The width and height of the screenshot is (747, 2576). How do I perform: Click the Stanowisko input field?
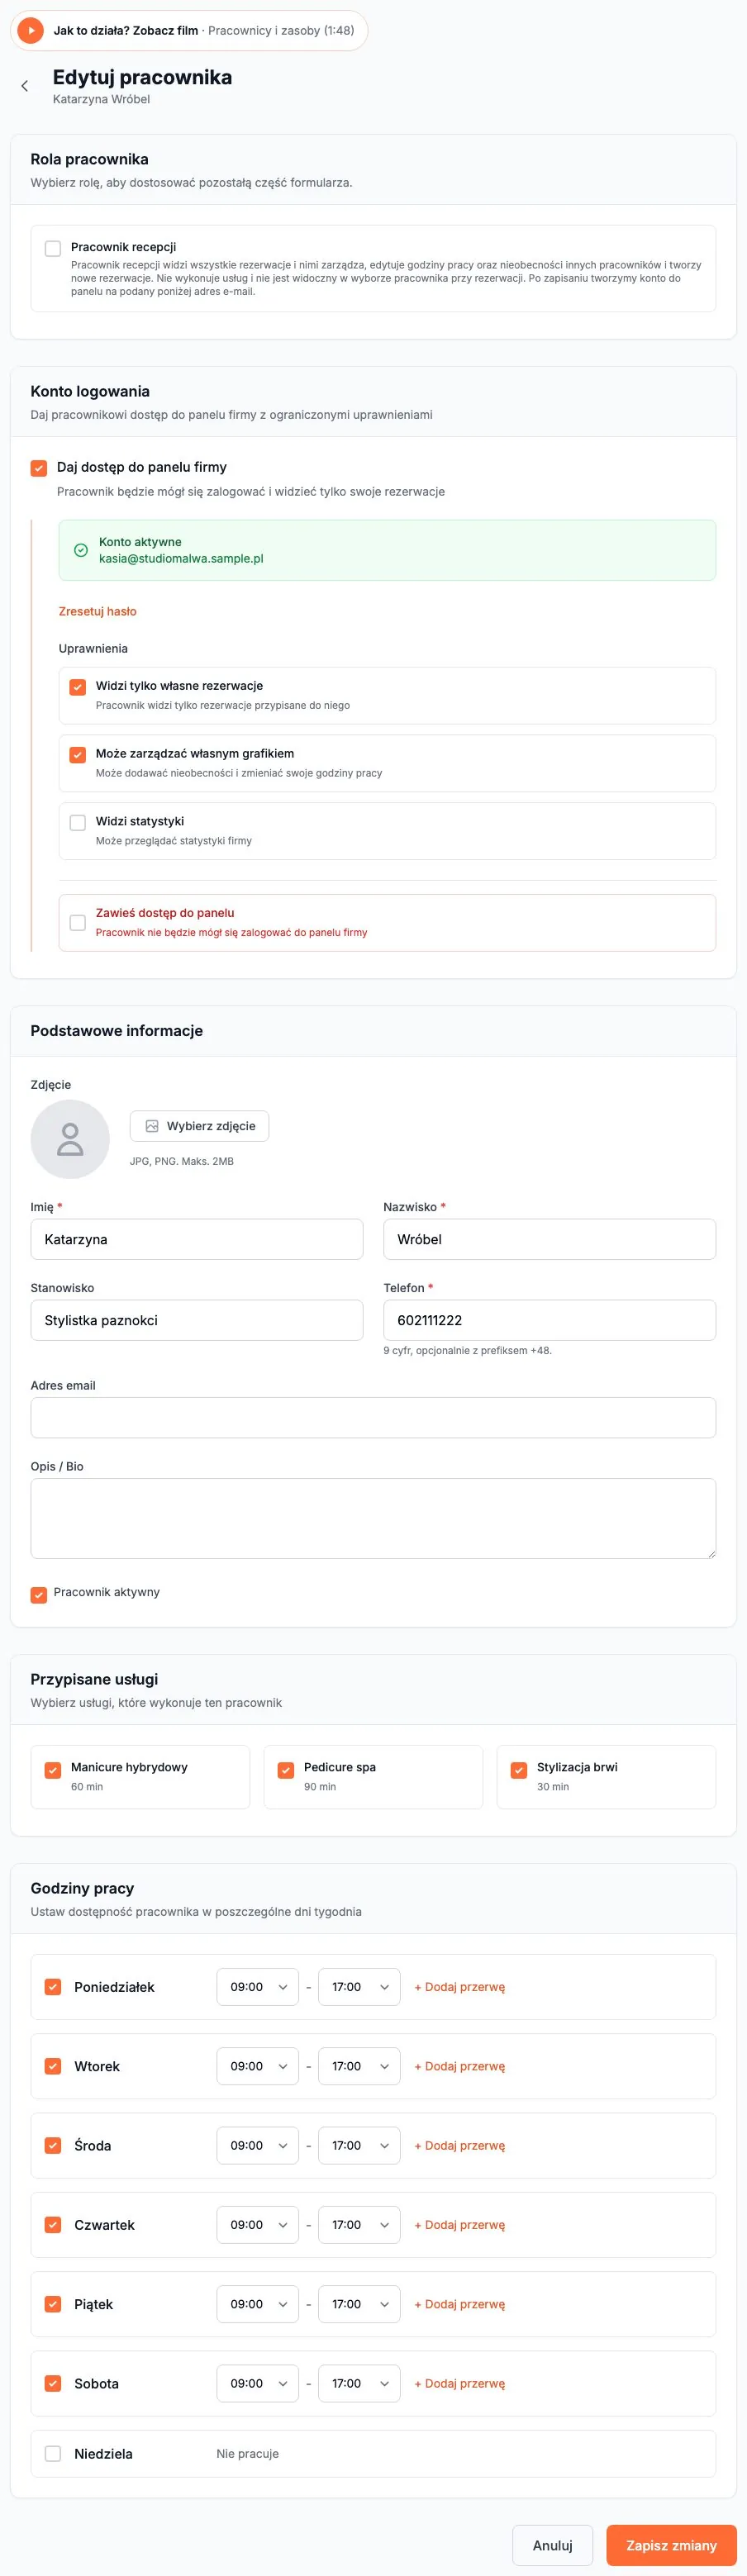click(197, 1320)
